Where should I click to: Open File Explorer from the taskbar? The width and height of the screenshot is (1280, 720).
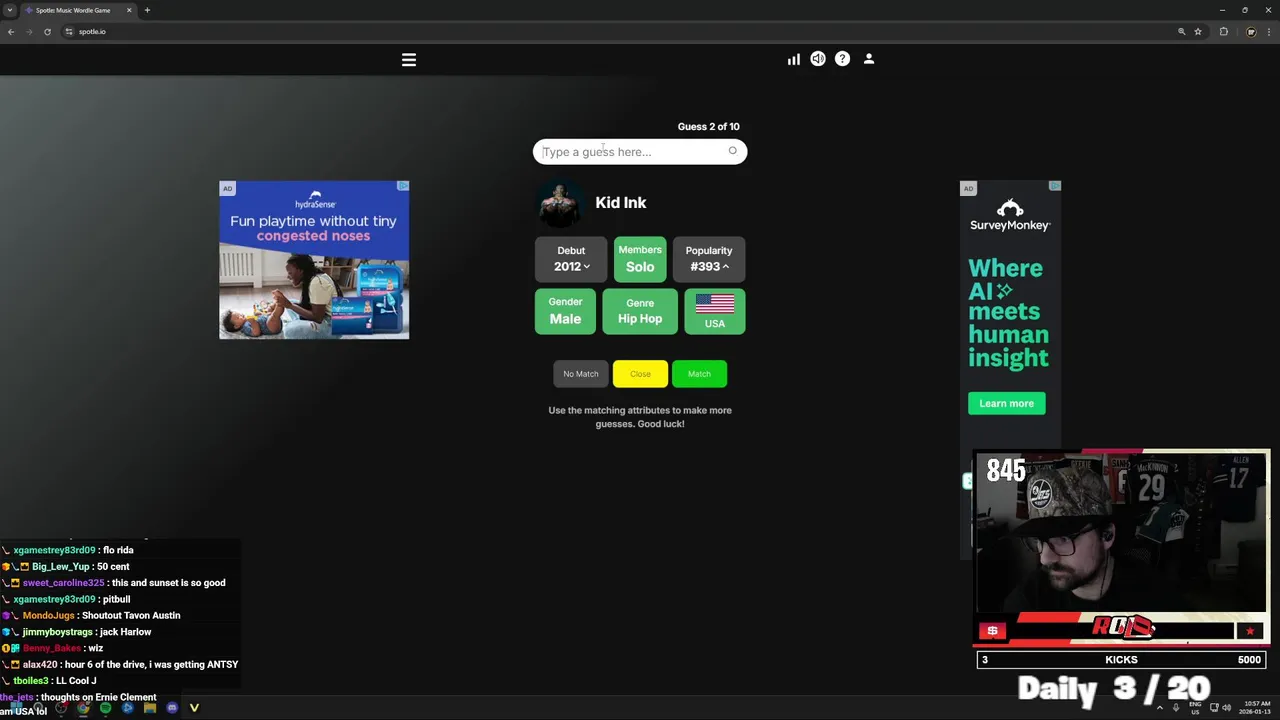coord(150,708)
